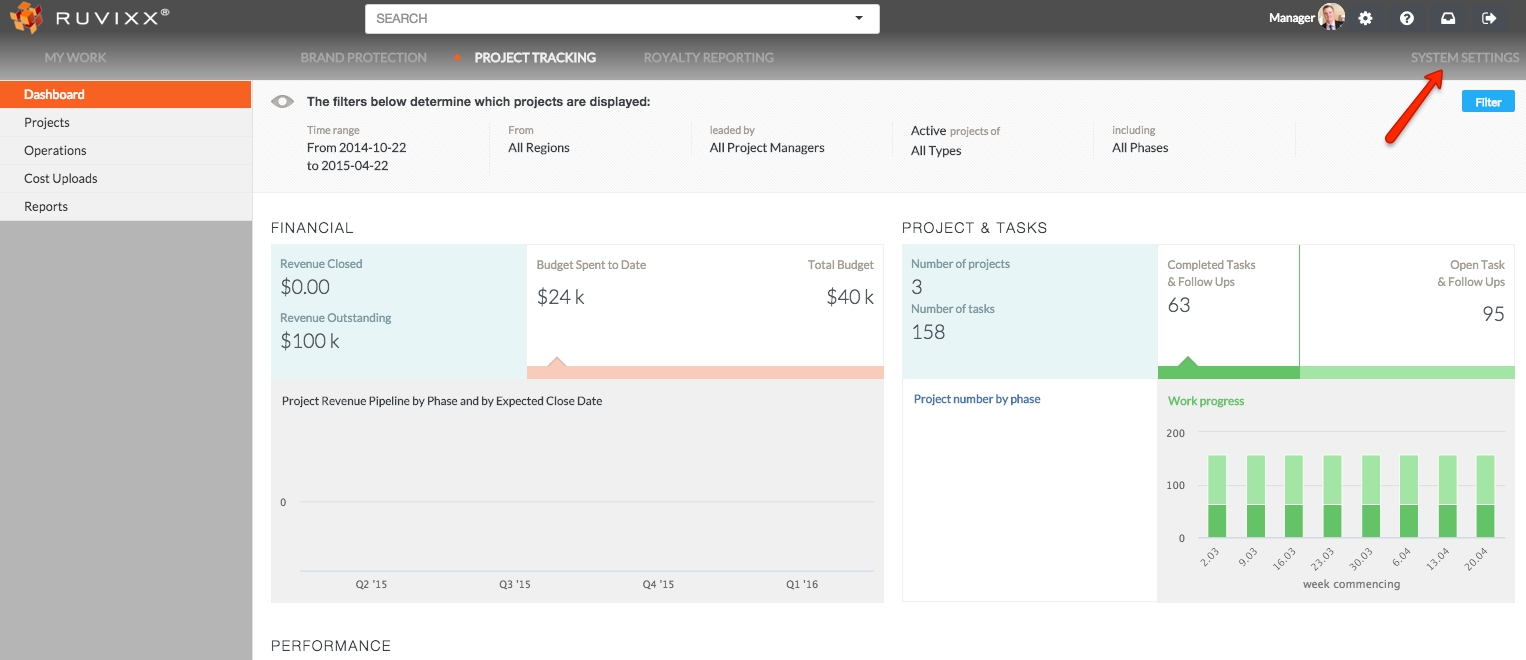The image size is (1526, 660).
Task: Open the inbox tray icon
Action: click(x=1447, y=18)
